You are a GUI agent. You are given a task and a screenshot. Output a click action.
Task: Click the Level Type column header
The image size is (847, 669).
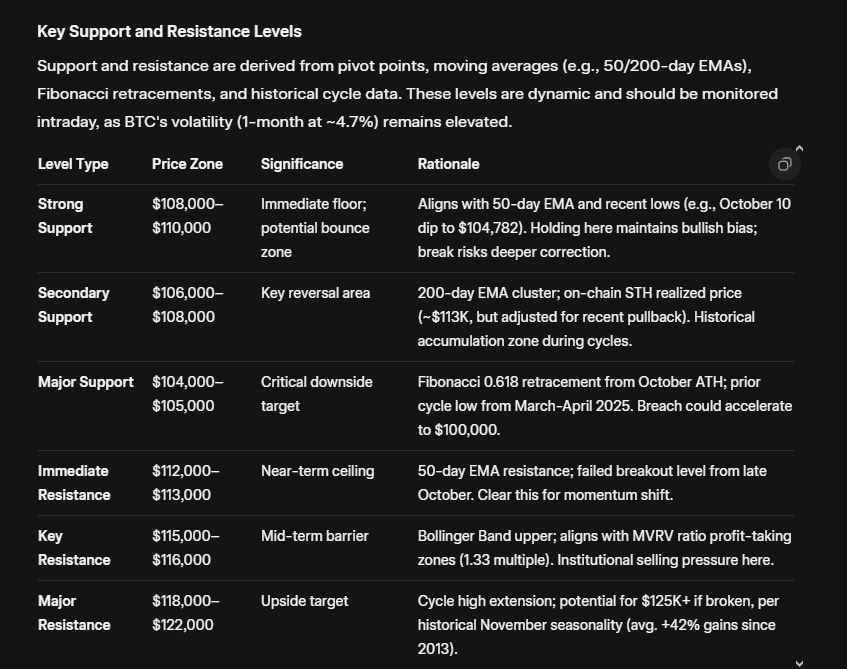point(73,164)
